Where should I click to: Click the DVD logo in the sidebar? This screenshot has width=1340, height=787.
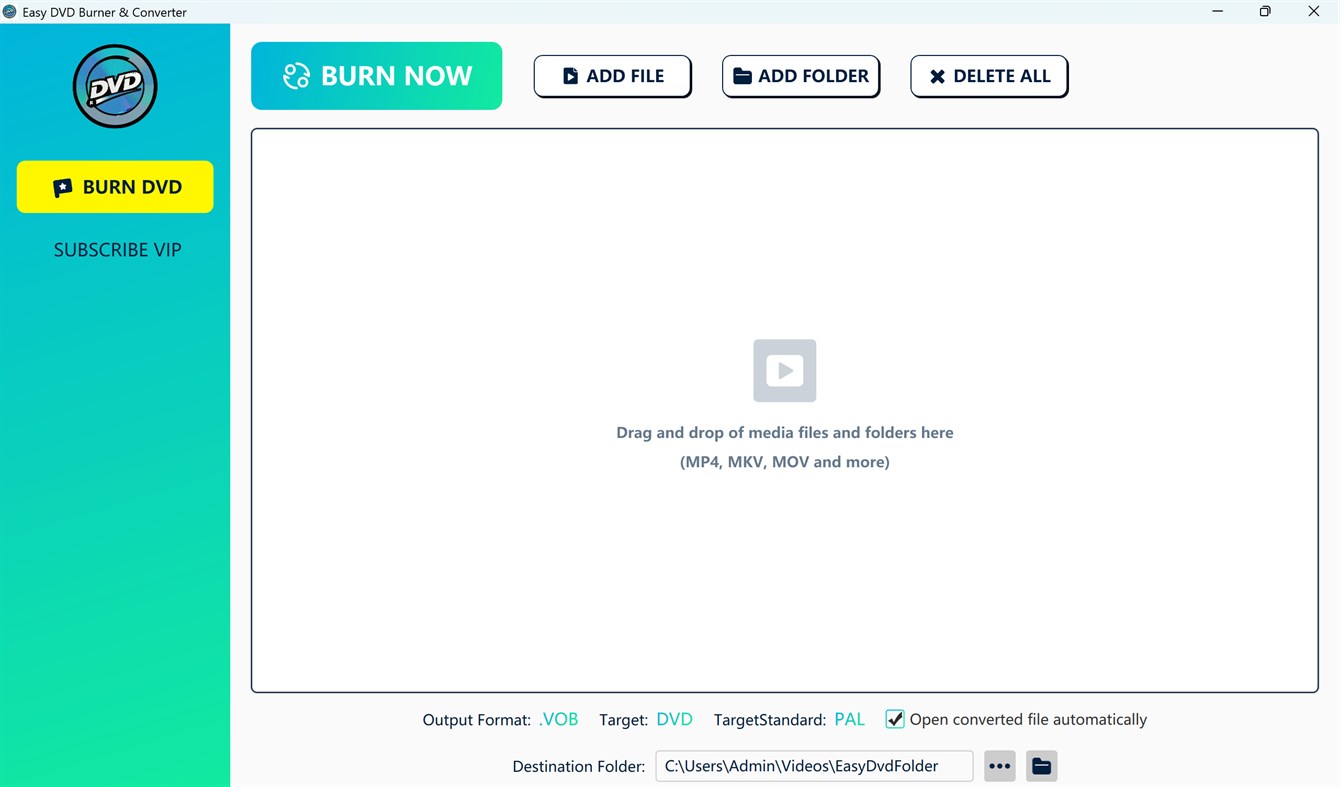pyautogui.click(x=114, y=86)
